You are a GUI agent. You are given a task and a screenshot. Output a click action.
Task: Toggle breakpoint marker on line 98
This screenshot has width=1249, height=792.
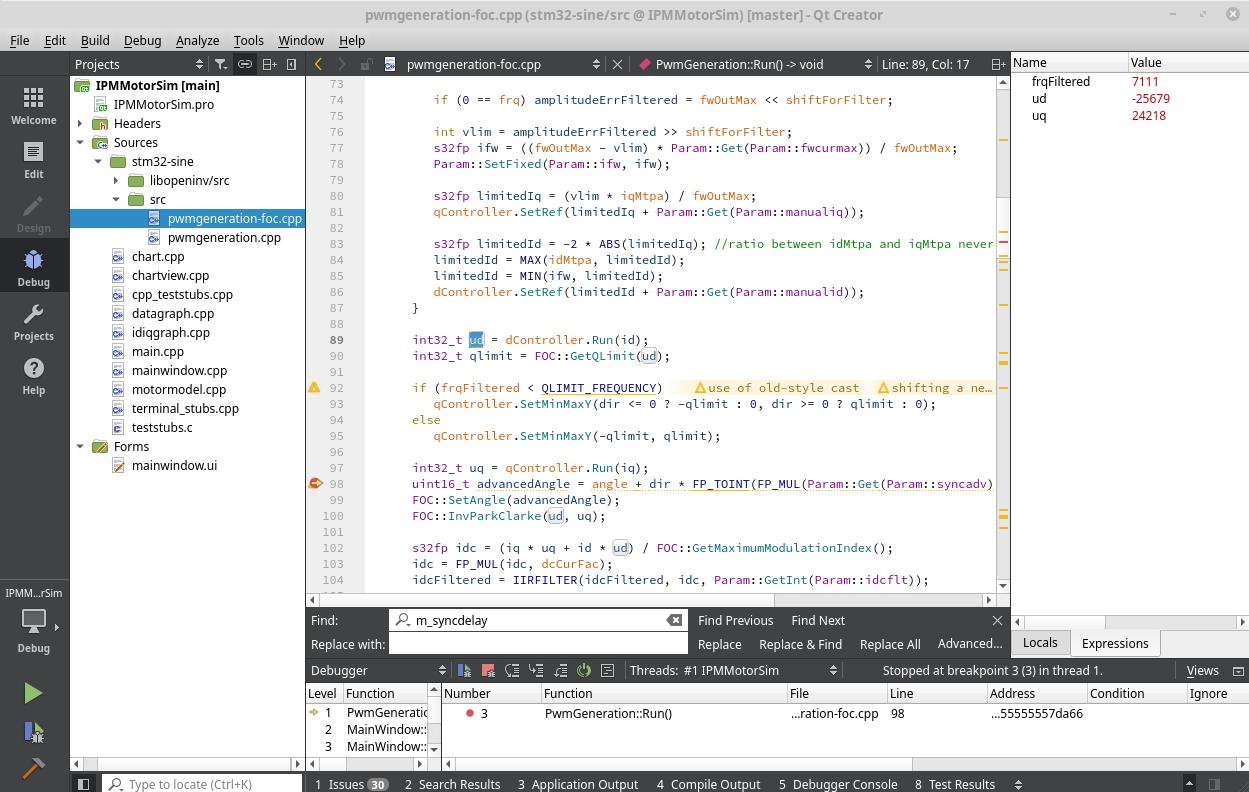[314, 484]
